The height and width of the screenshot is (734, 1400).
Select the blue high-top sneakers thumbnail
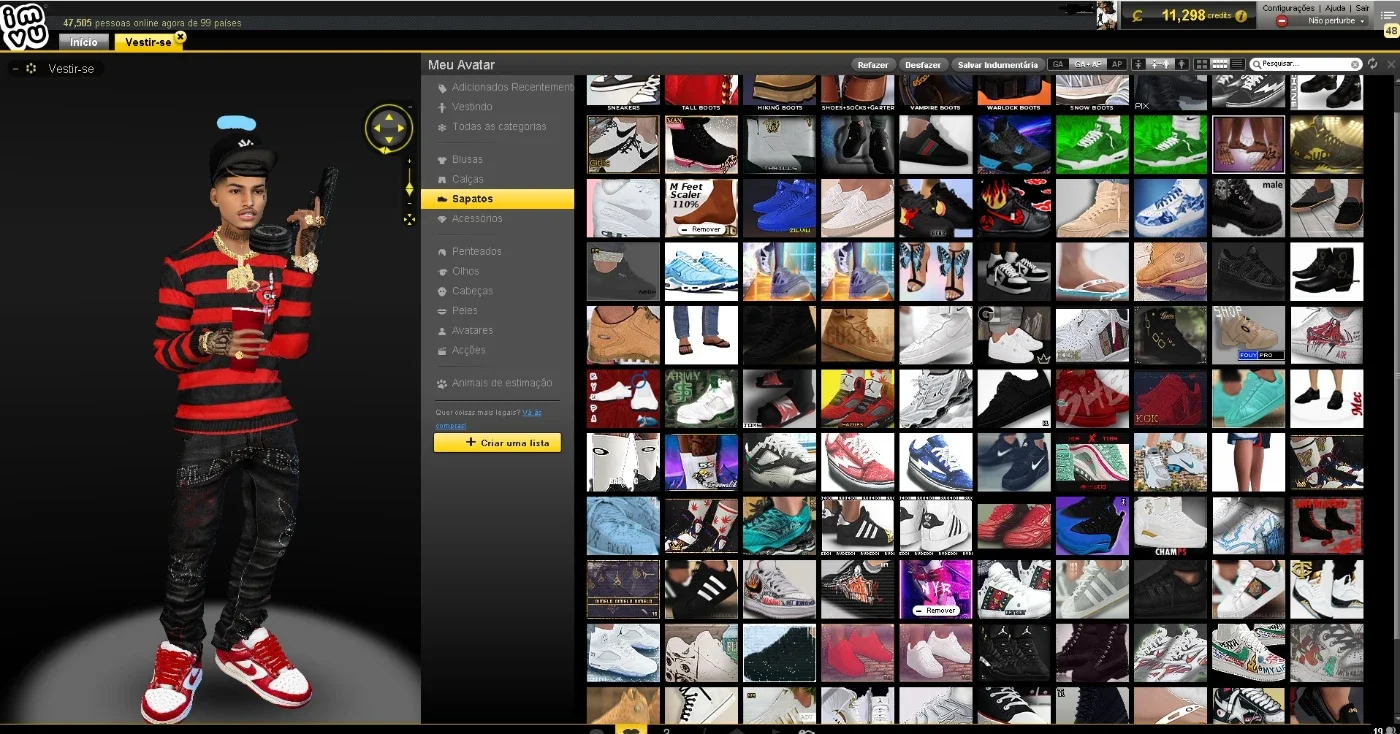[779, 208]
